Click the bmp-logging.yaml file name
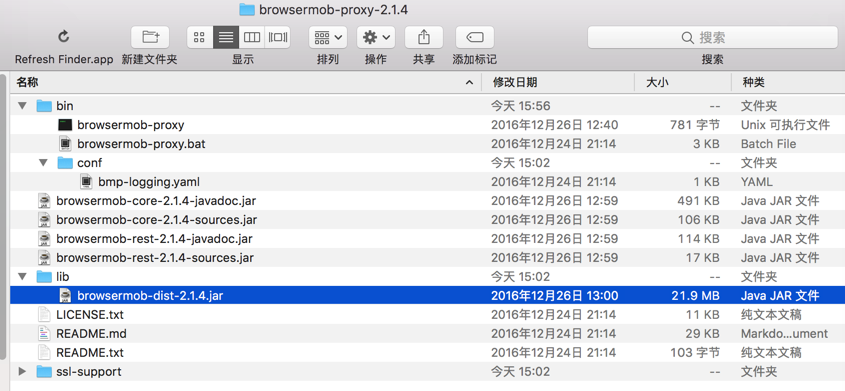 click(x=149, y=181)
